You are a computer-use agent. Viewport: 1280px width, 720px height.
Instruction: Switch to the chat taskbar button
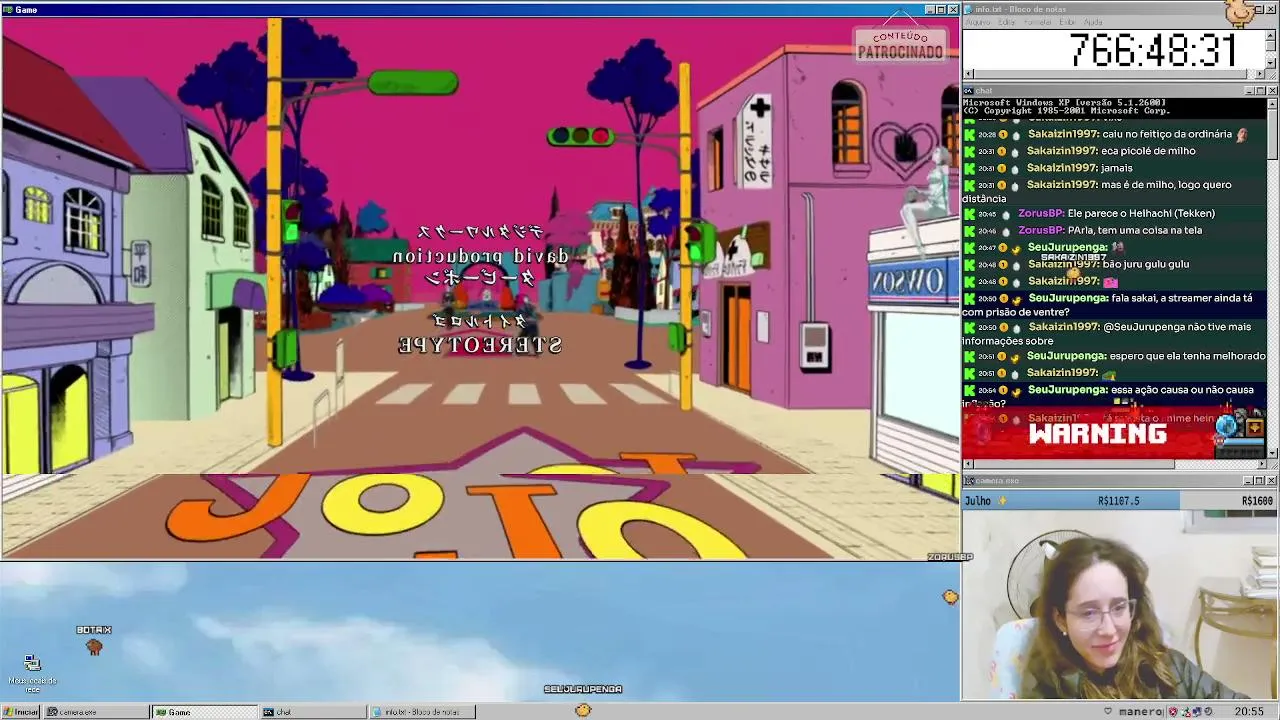pos(313,712)
